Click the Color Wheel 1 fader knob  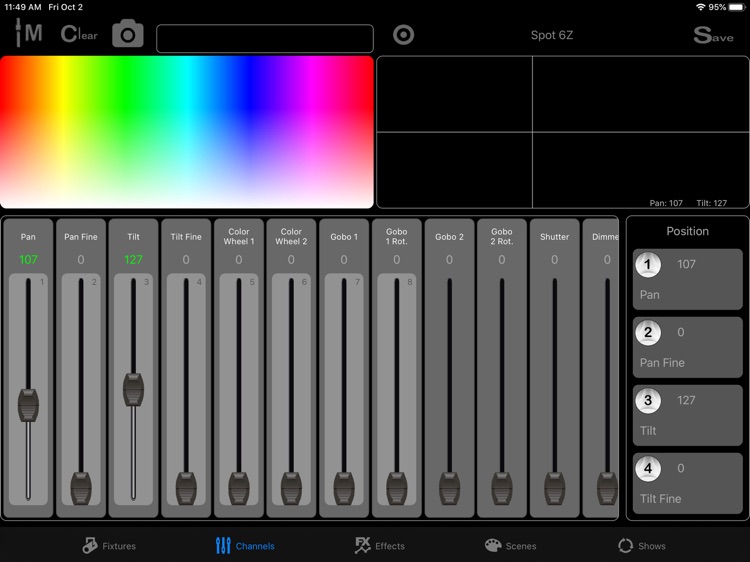239,488
